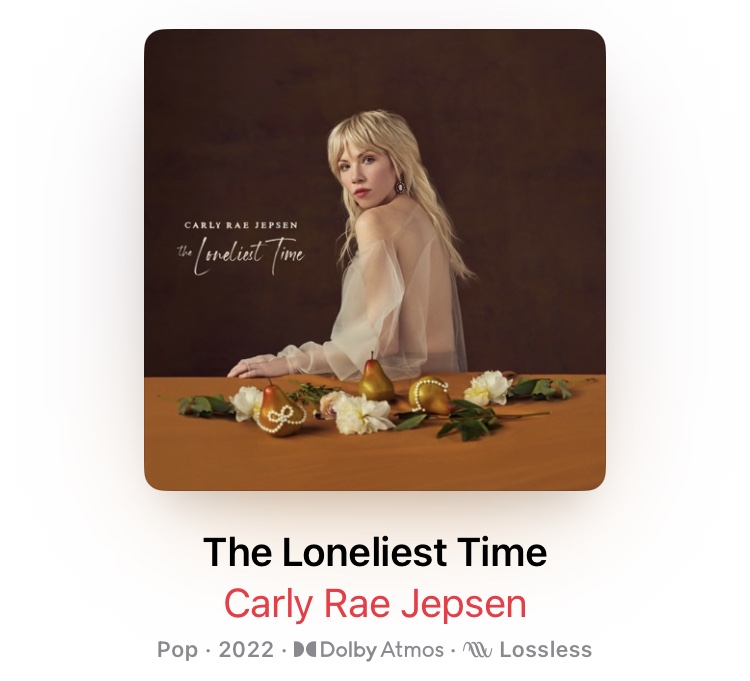Select The Loneliest Time album title

point(375,551)
